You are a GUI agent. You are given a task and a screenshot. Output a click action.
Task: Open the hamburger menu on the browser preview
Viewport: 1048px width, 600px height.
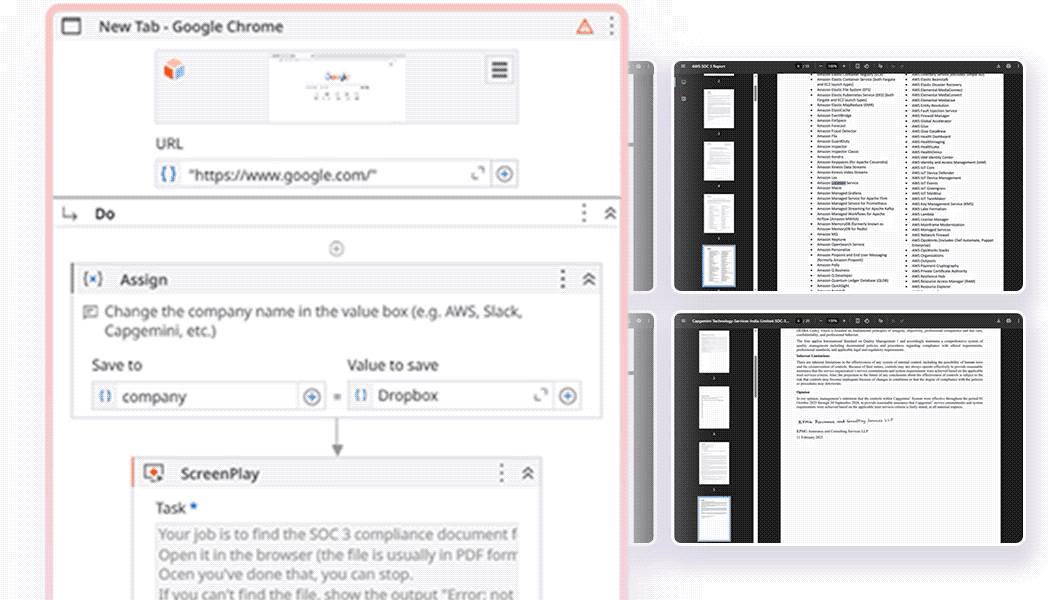499,69
